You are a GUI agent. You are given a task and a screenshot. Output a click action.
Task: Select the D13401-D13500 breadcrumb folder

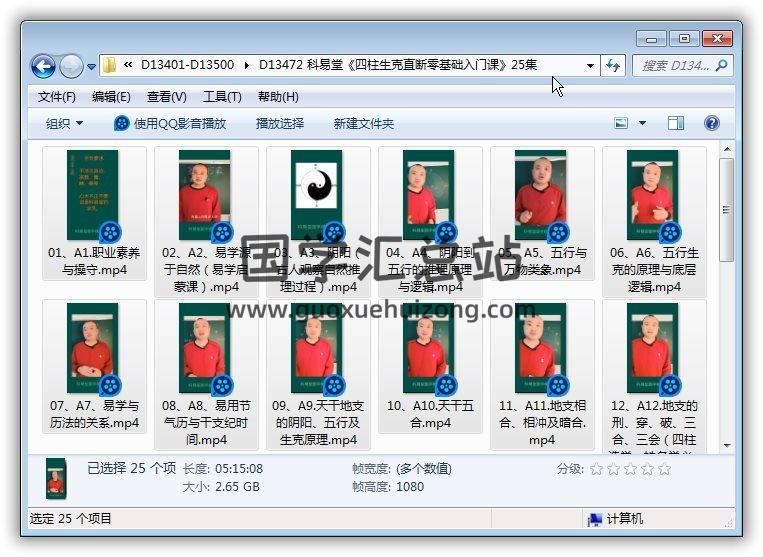(187, 65)
